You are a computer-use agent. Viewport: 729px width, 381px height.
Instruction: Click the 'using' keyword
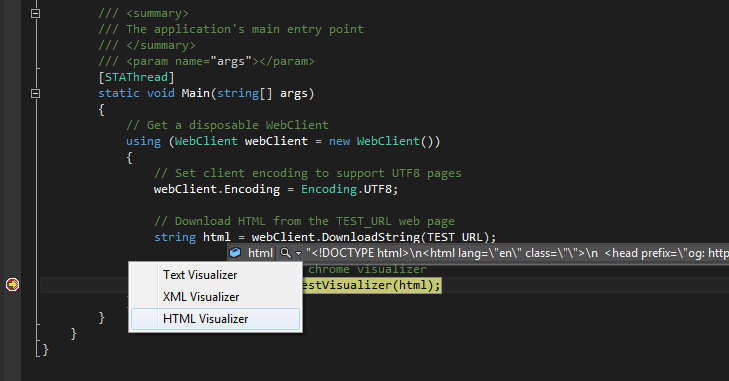143,141
